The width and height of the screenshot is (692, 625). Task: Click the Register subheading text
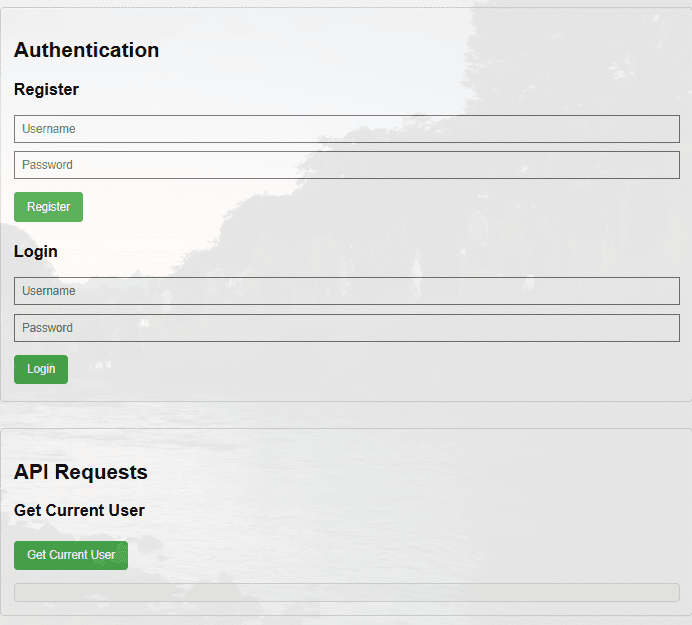tap(46, 89)
